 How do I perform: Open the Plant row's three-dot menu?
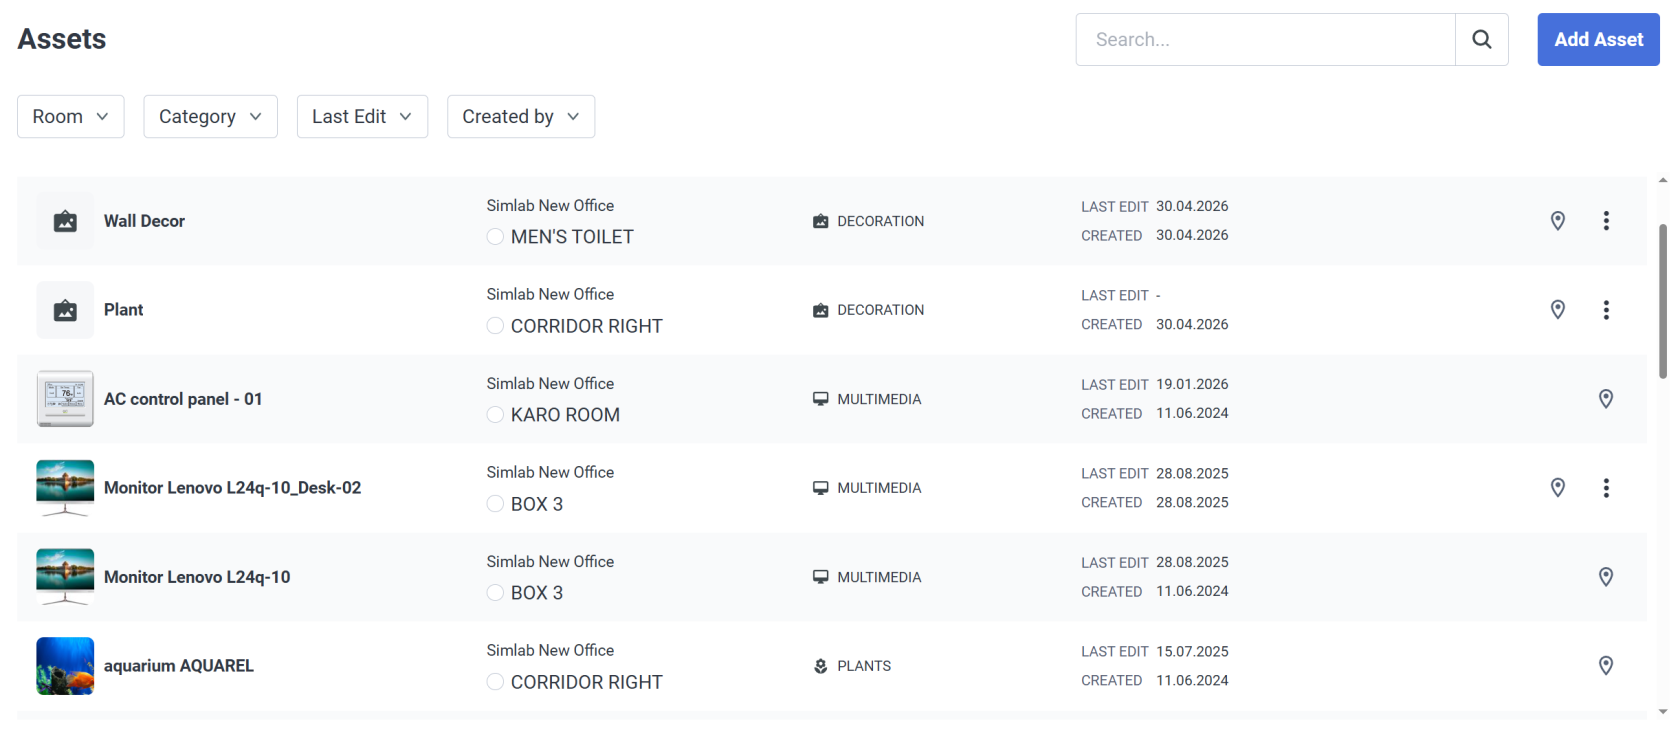[x=1606, y=310]
